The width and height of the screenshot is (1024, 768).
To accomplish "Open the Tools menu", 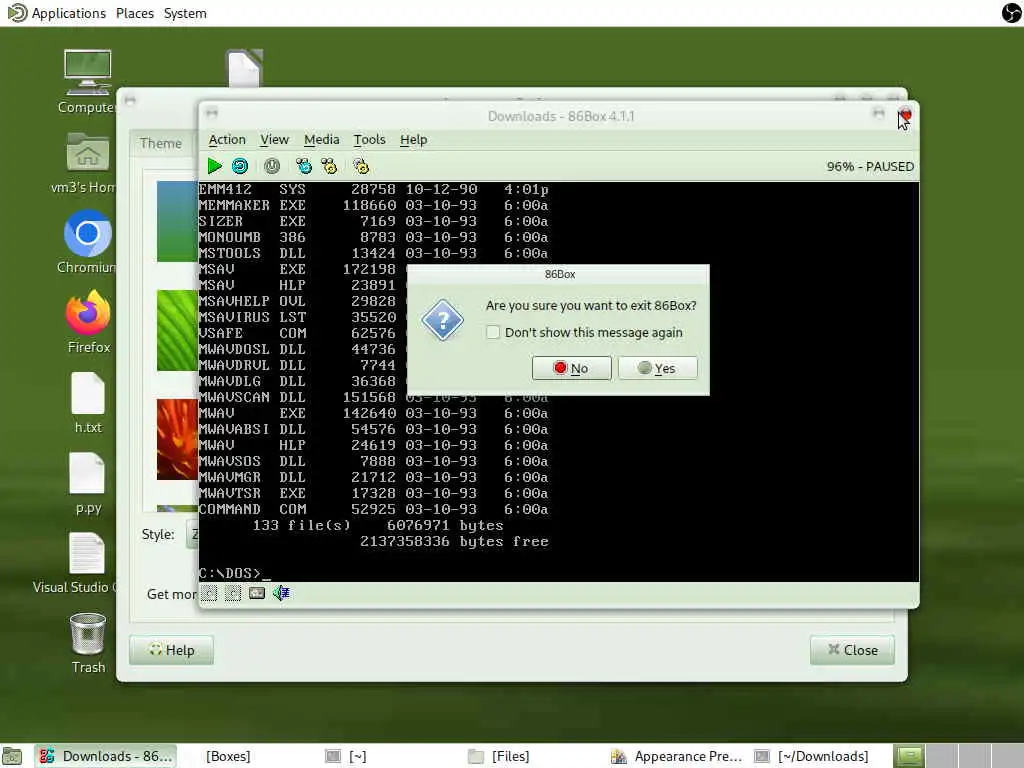I will point(369,140).
